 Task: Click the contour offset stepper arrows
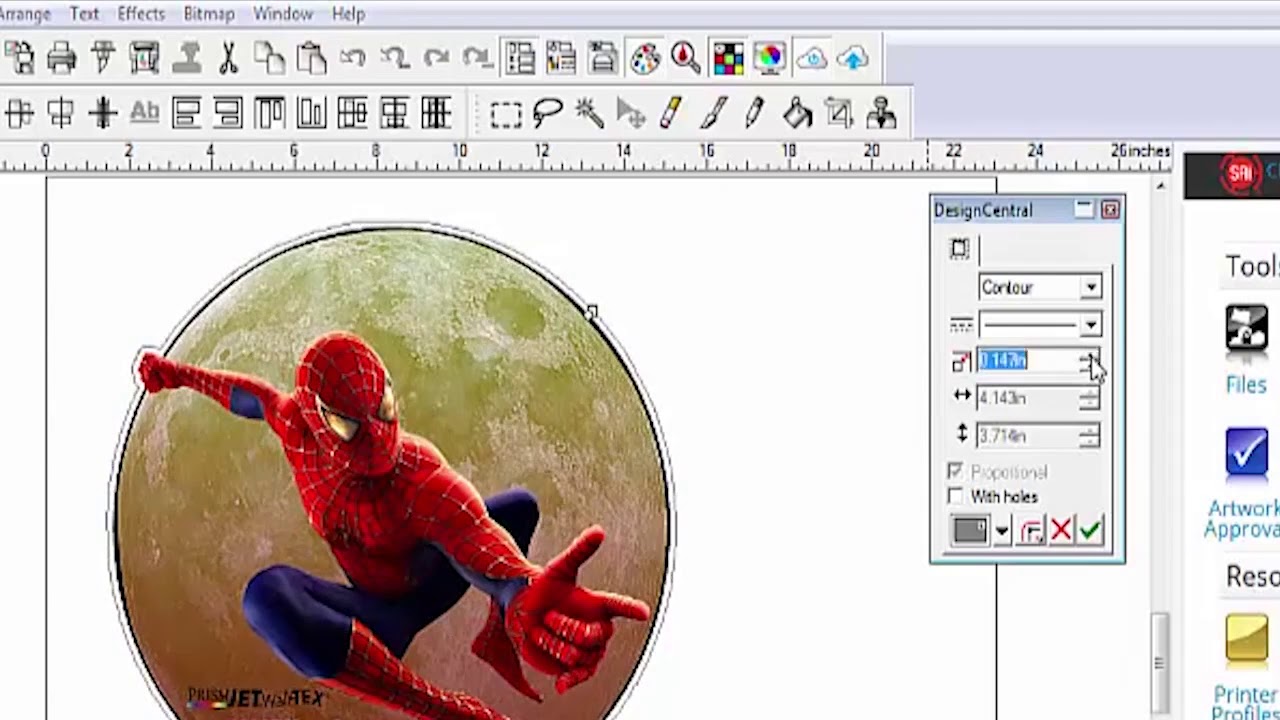tap(1089, 361)
